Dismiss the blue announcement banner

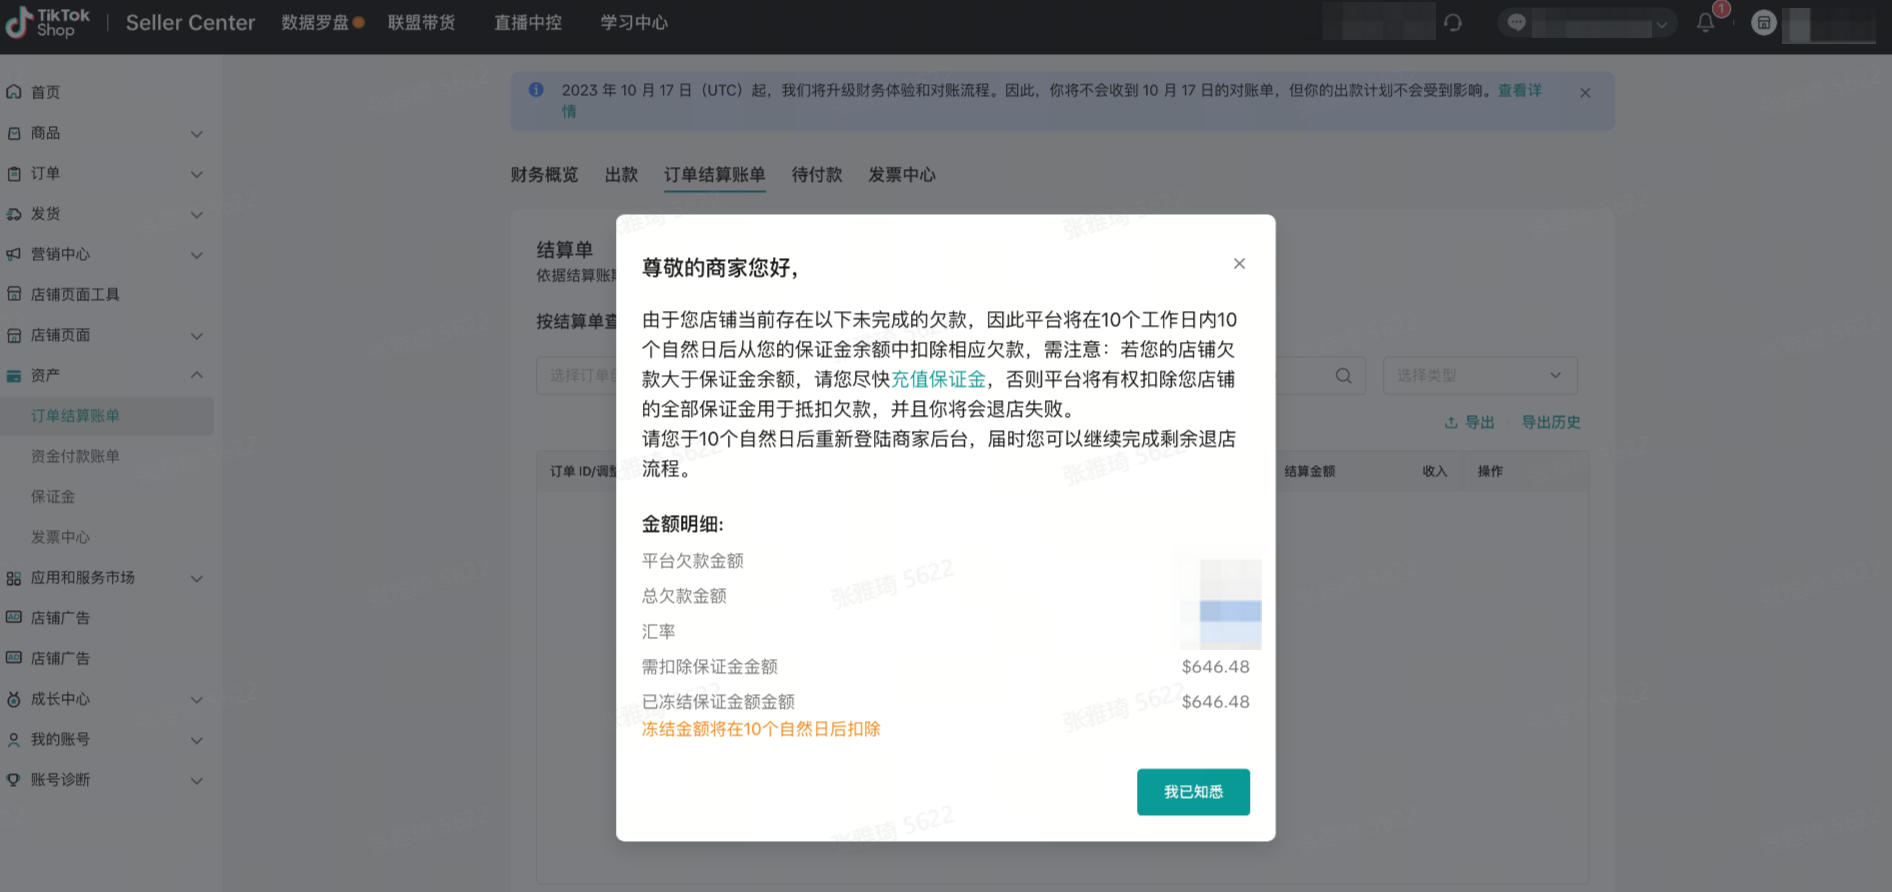click(x=1585, y=93)
